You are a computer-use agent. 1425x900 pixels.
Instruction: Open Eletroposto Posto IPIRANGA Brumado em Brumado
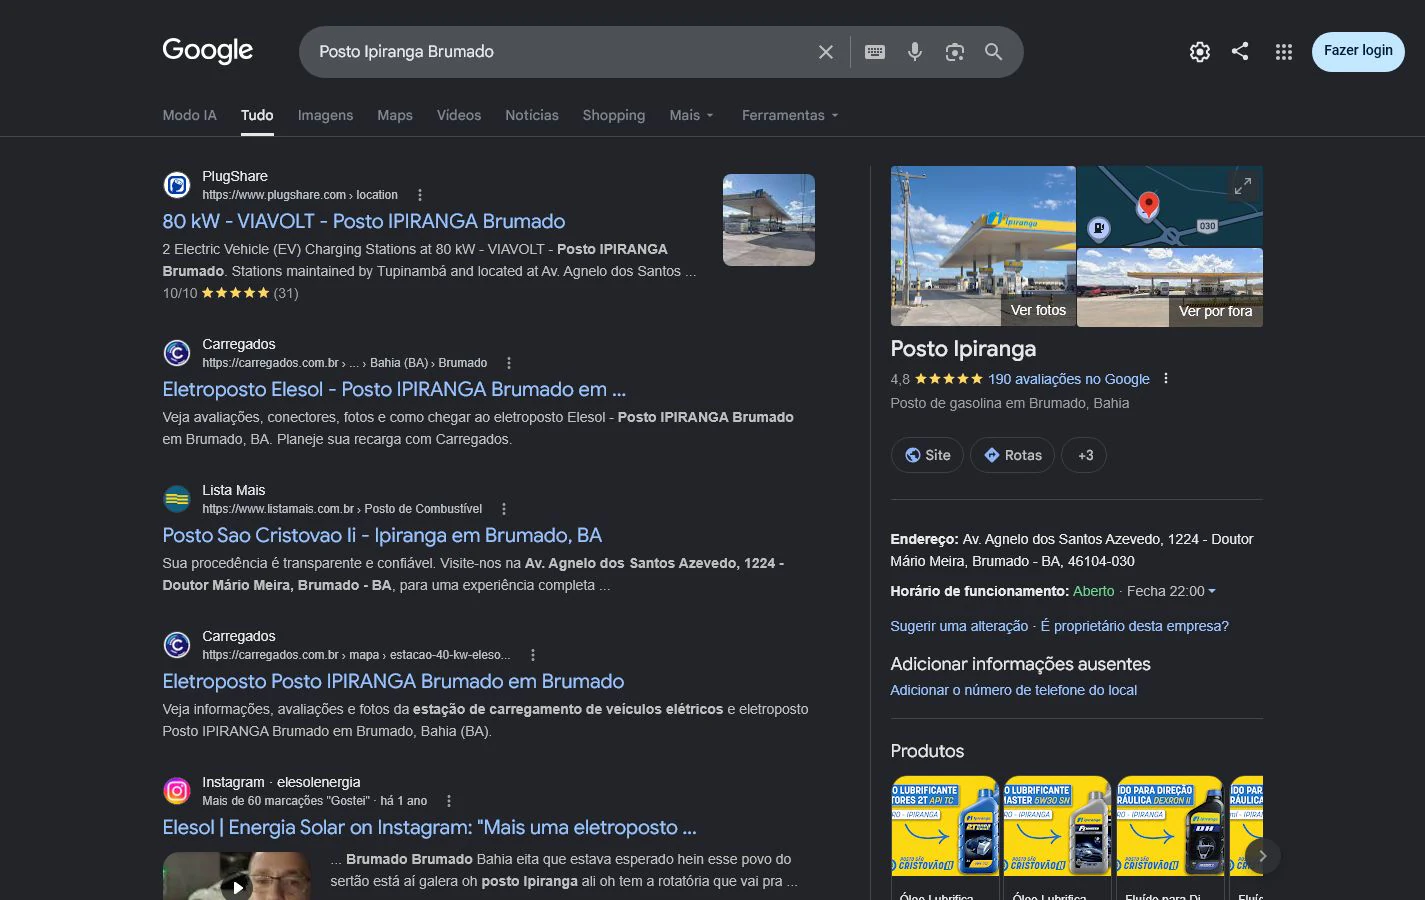coord(393,681)
